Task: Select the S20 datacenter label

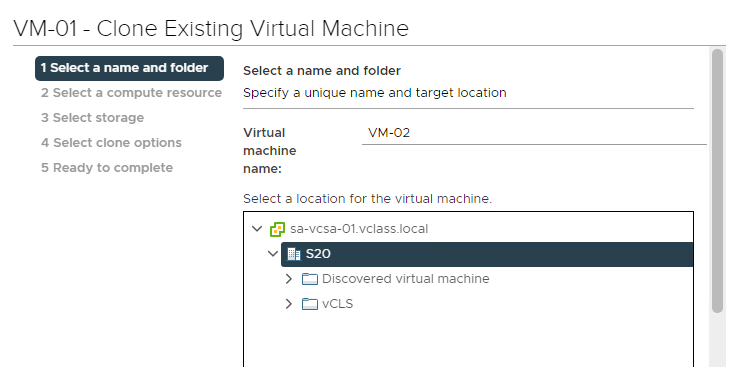Action: [318, 254]
